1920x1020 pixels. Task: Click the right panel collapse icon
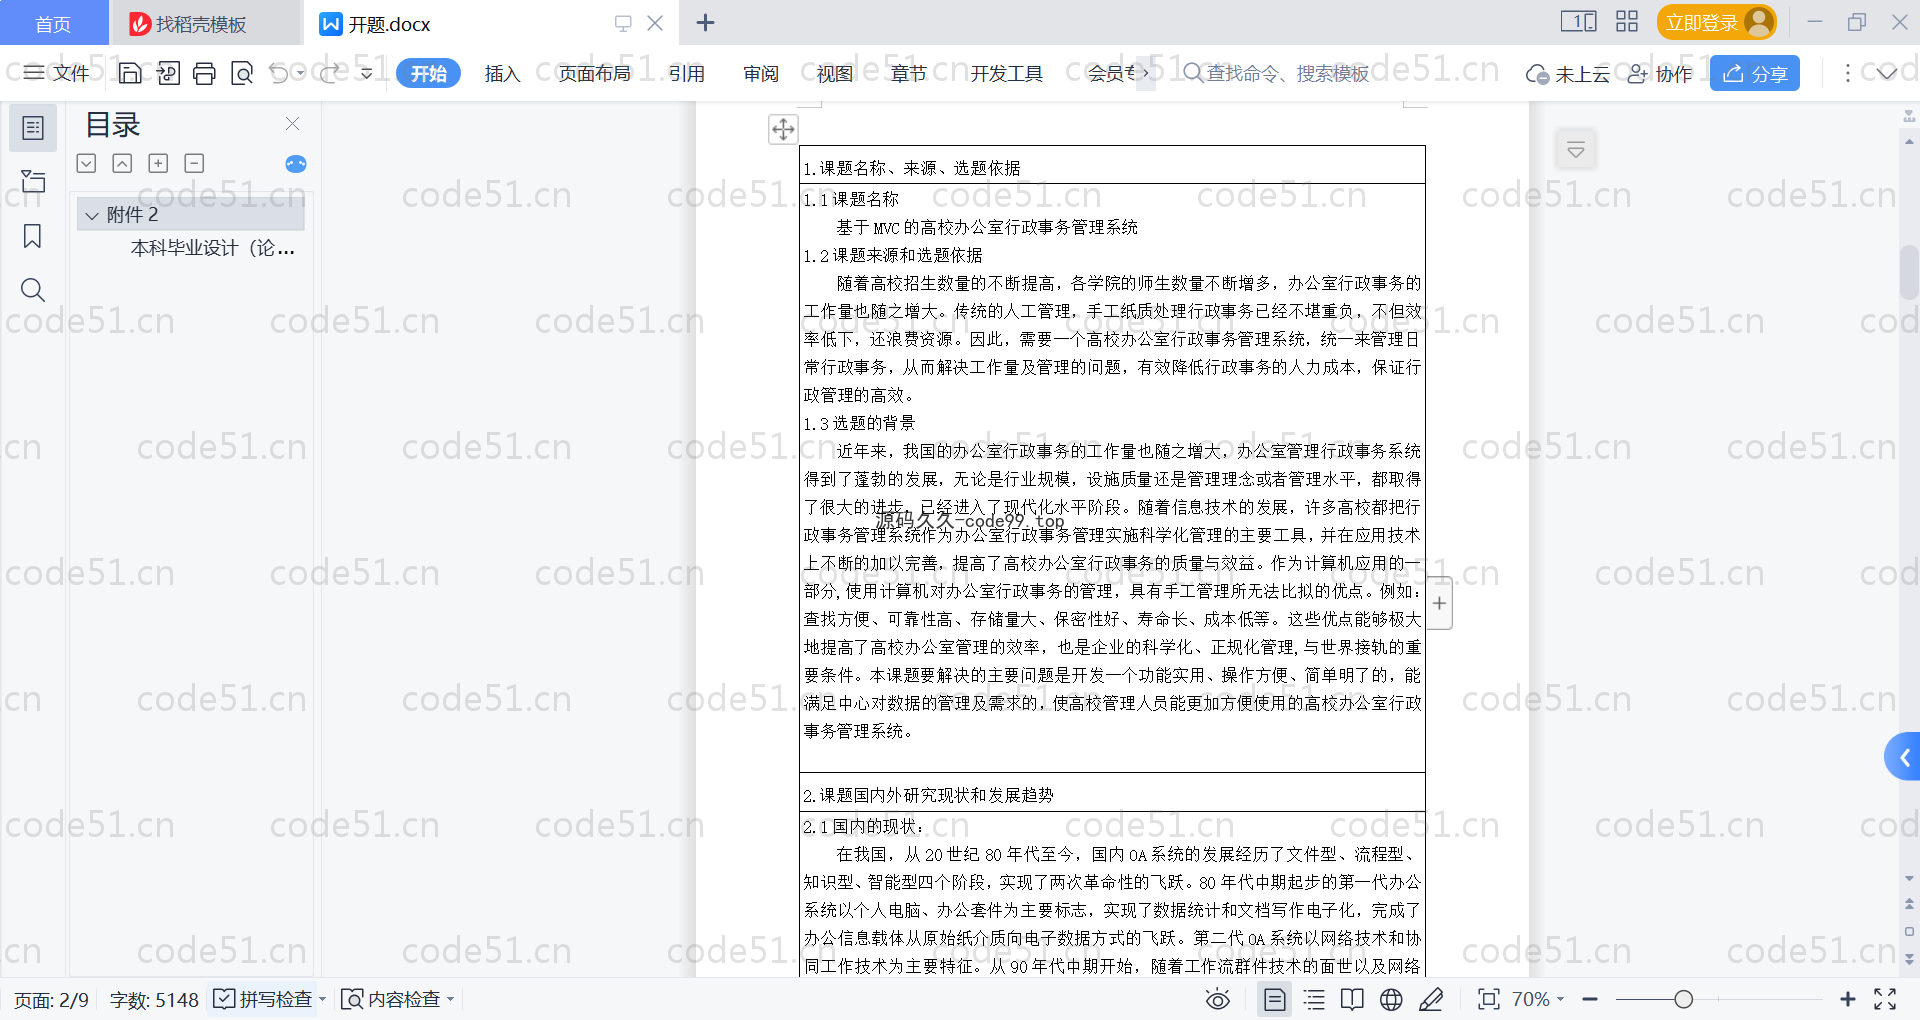[x=1576, y=150]
